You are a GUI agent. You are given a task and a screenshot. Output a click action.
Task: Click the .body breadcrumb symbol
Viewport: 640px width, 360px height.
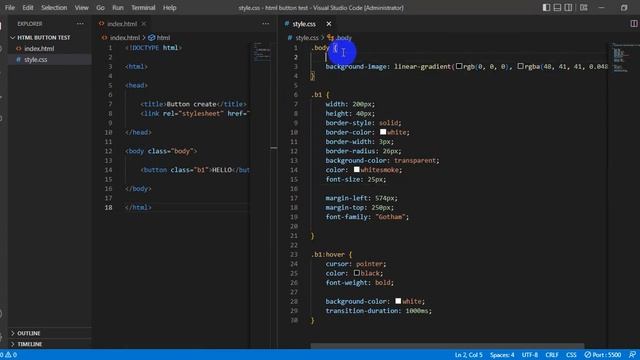[344, 38]
